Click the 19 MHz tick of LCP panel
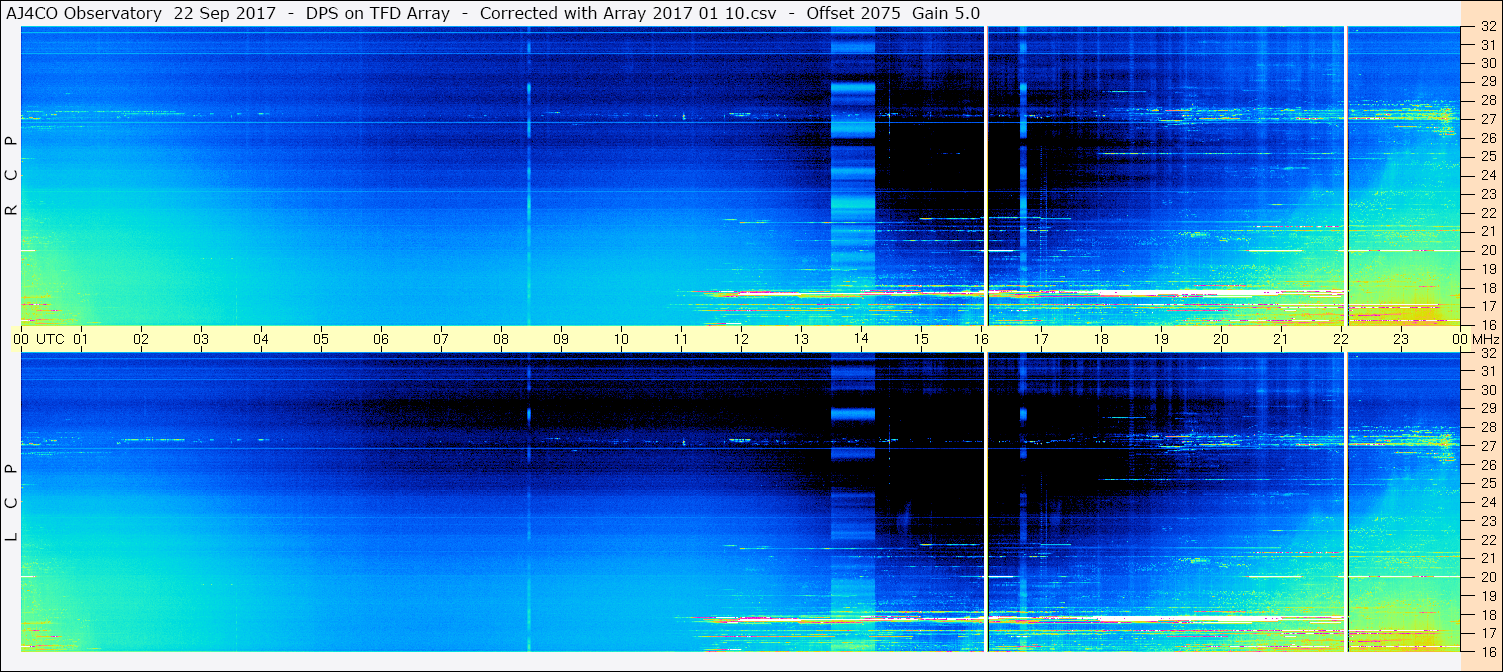Screen dimensions: 1503x672 [x=1488, y=596]
